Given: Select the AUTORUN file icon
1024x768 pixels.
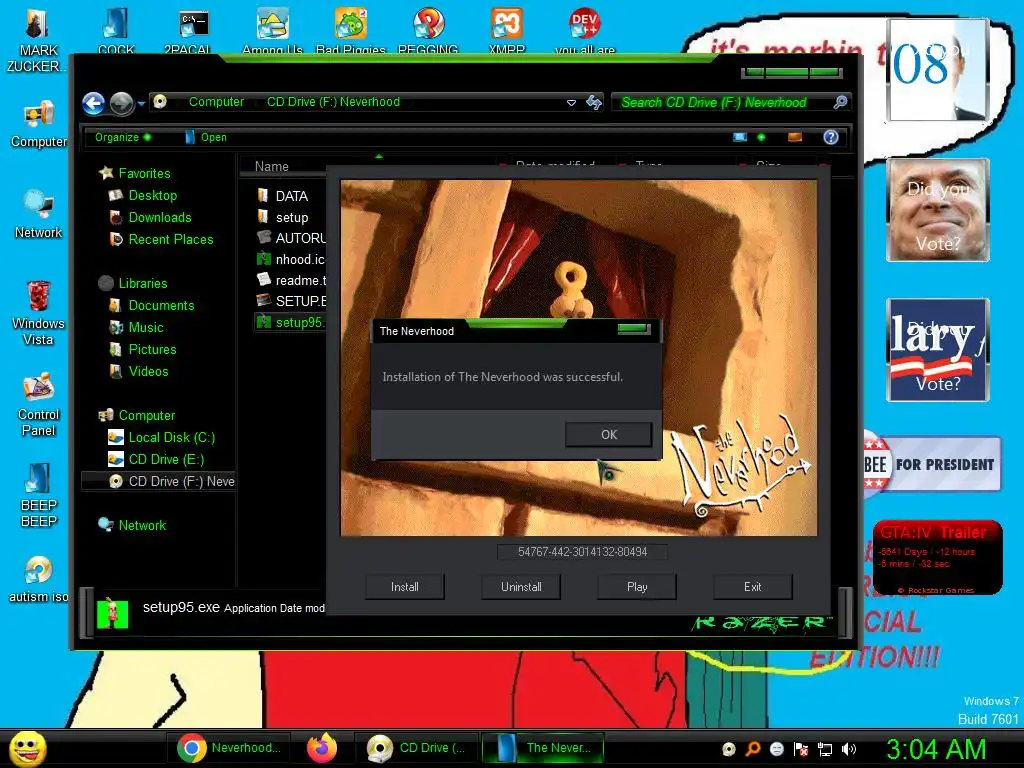Looking at the screenshot, I should click(x=264, y=238).
